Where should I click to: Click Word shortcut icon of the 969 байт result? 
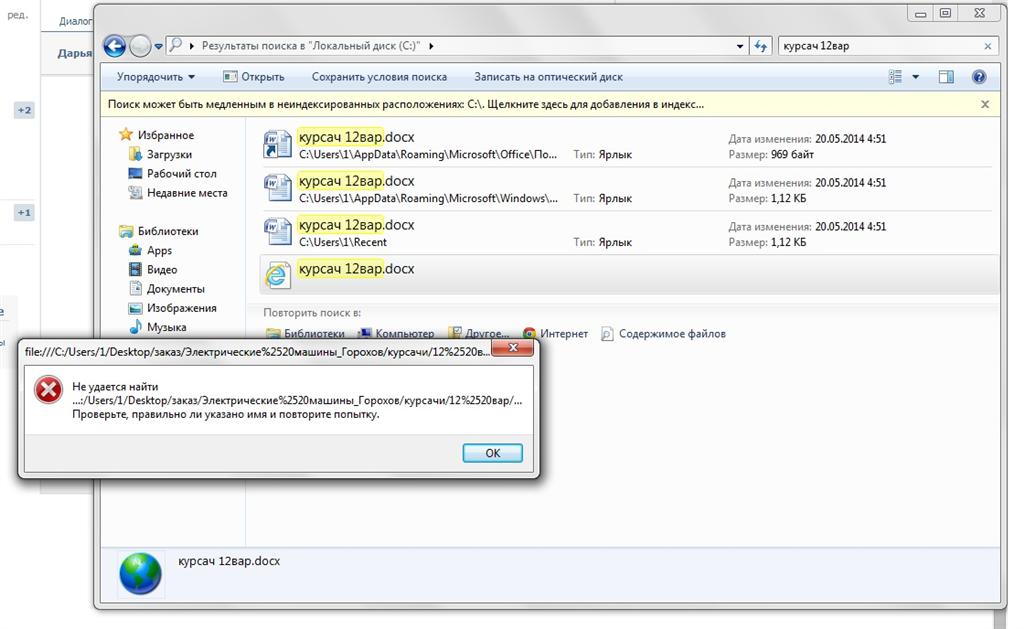coord(278,145)
